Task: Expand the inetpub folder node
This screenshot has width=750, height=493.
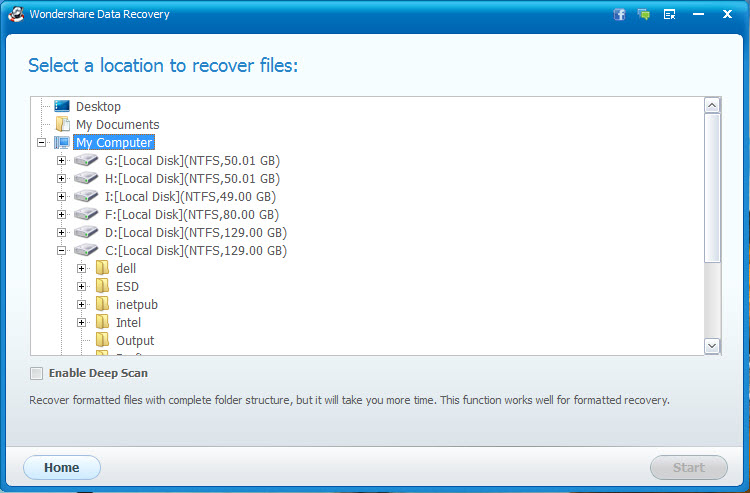Action: coord(81,304)
